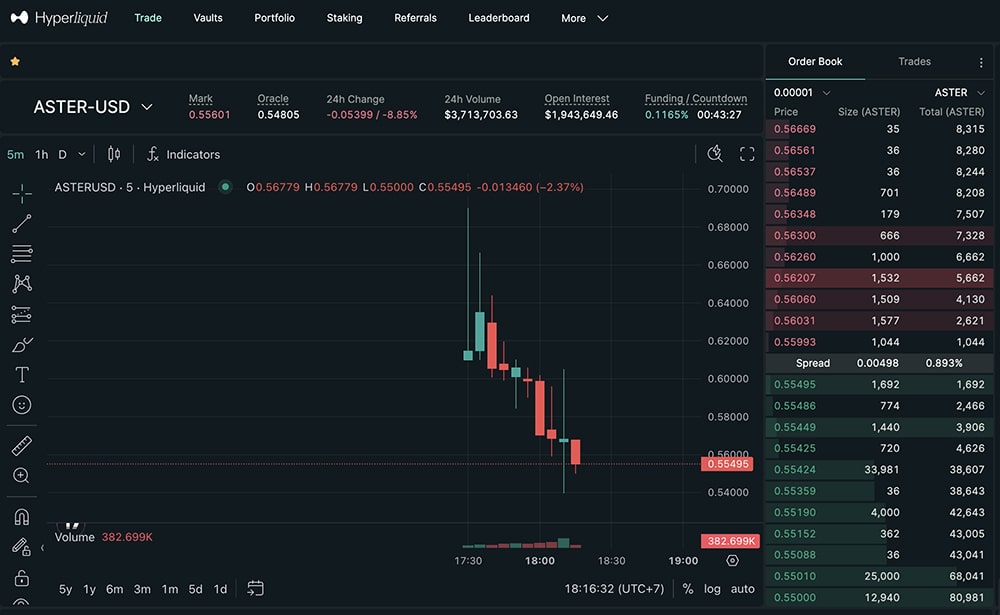The image size is (1000, 615).
Task: Collapse the drawing toolbar arrow
Action: pyautogui.click(x=42, y=547)
